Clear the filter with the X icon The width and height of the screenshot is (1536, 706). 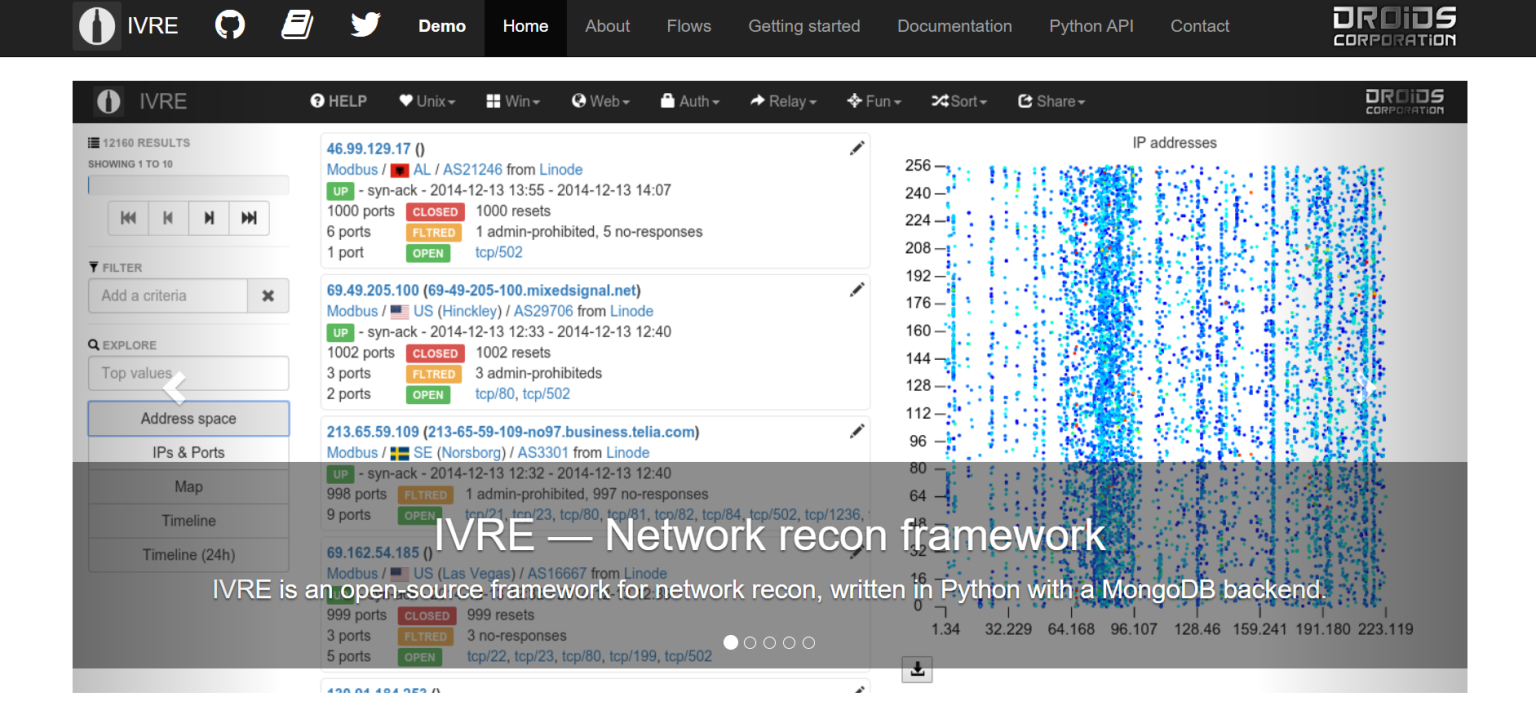268,295
